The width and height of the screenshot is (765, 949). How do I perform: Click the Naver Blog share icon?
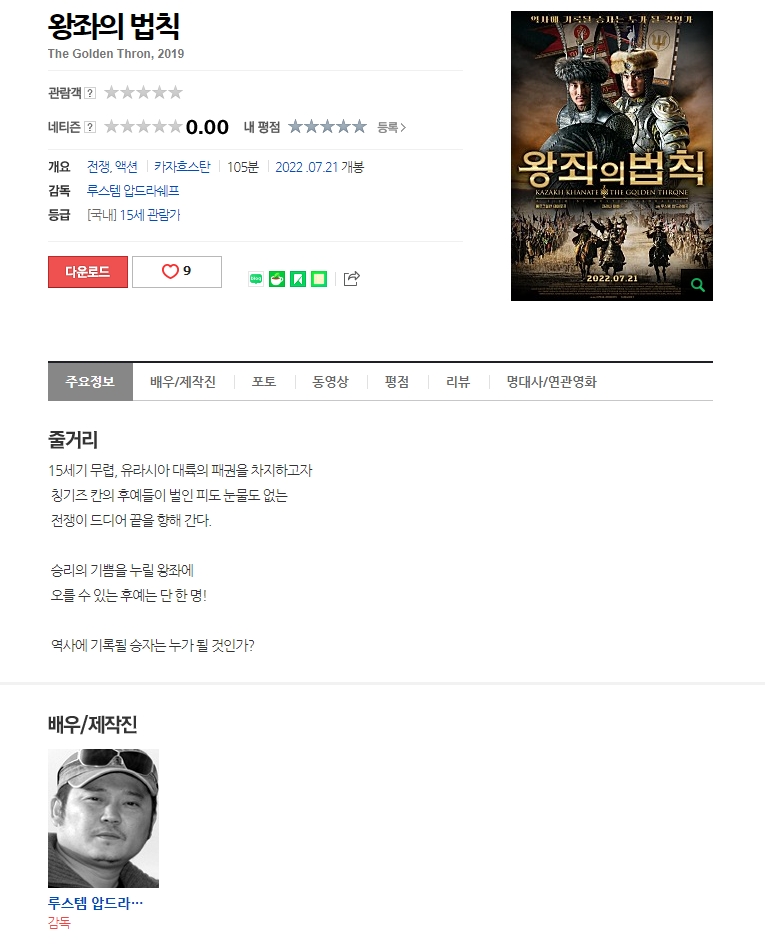tap(256, 278)
